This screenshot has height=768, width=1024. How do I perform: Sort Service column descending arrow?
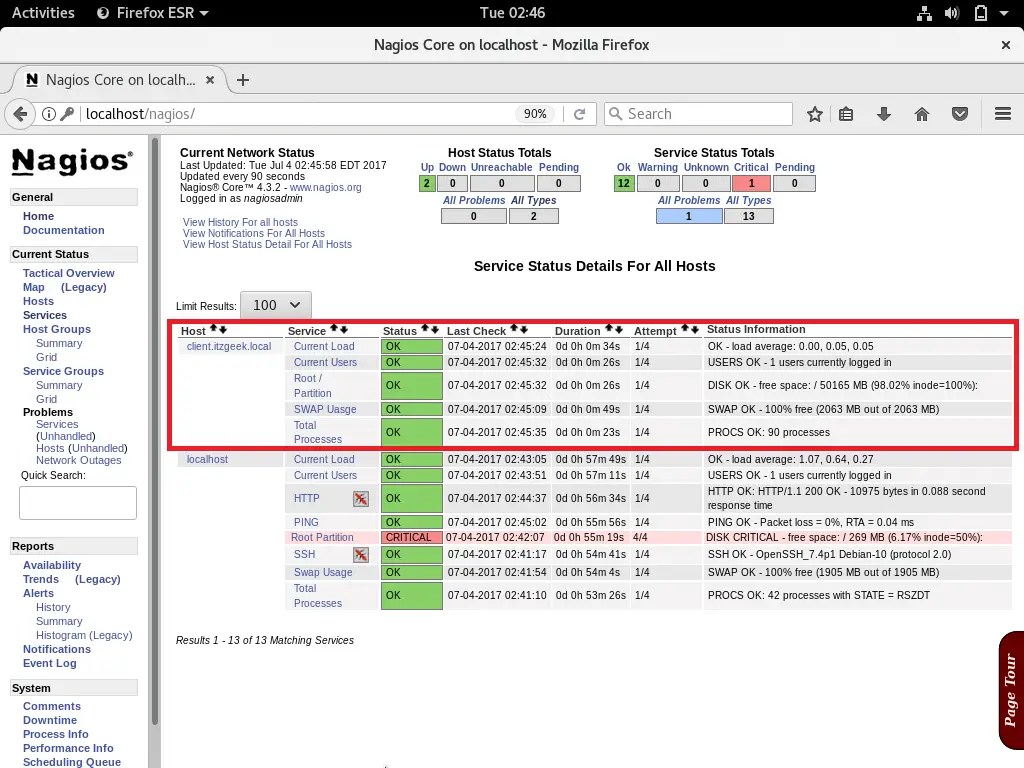point(344,329)
